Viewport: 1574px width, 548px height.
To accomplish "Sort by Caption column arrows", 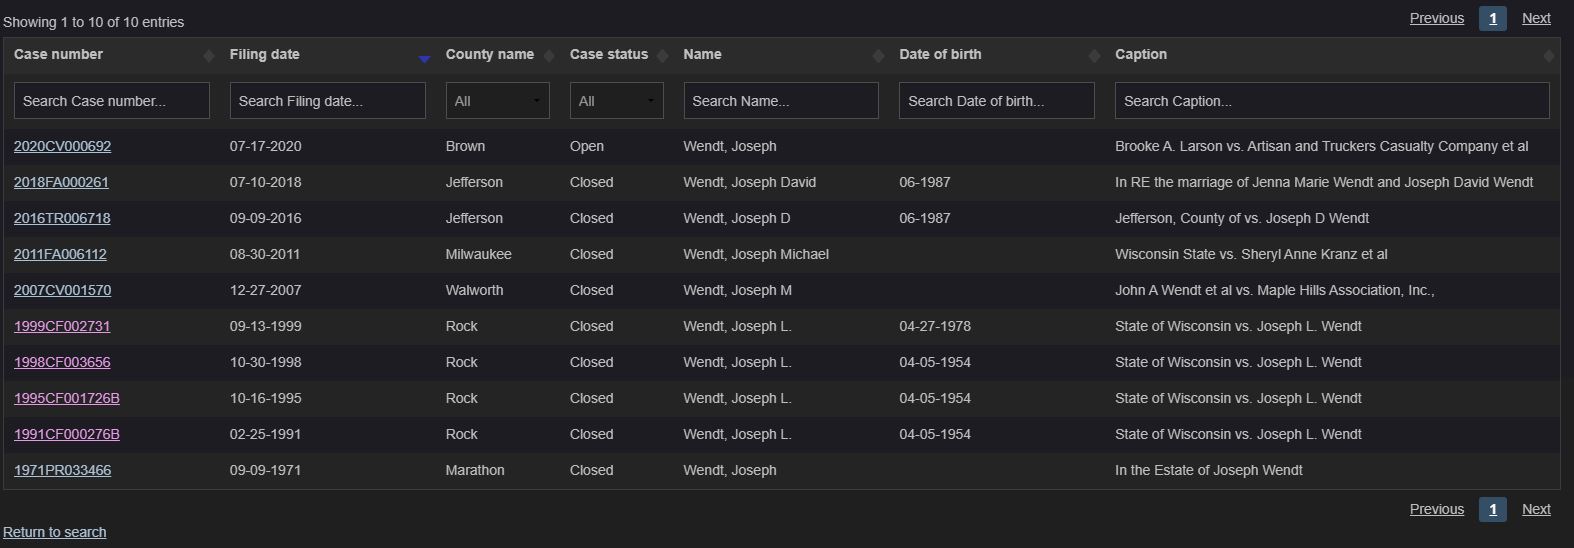I will click(x=1549, y=55).
